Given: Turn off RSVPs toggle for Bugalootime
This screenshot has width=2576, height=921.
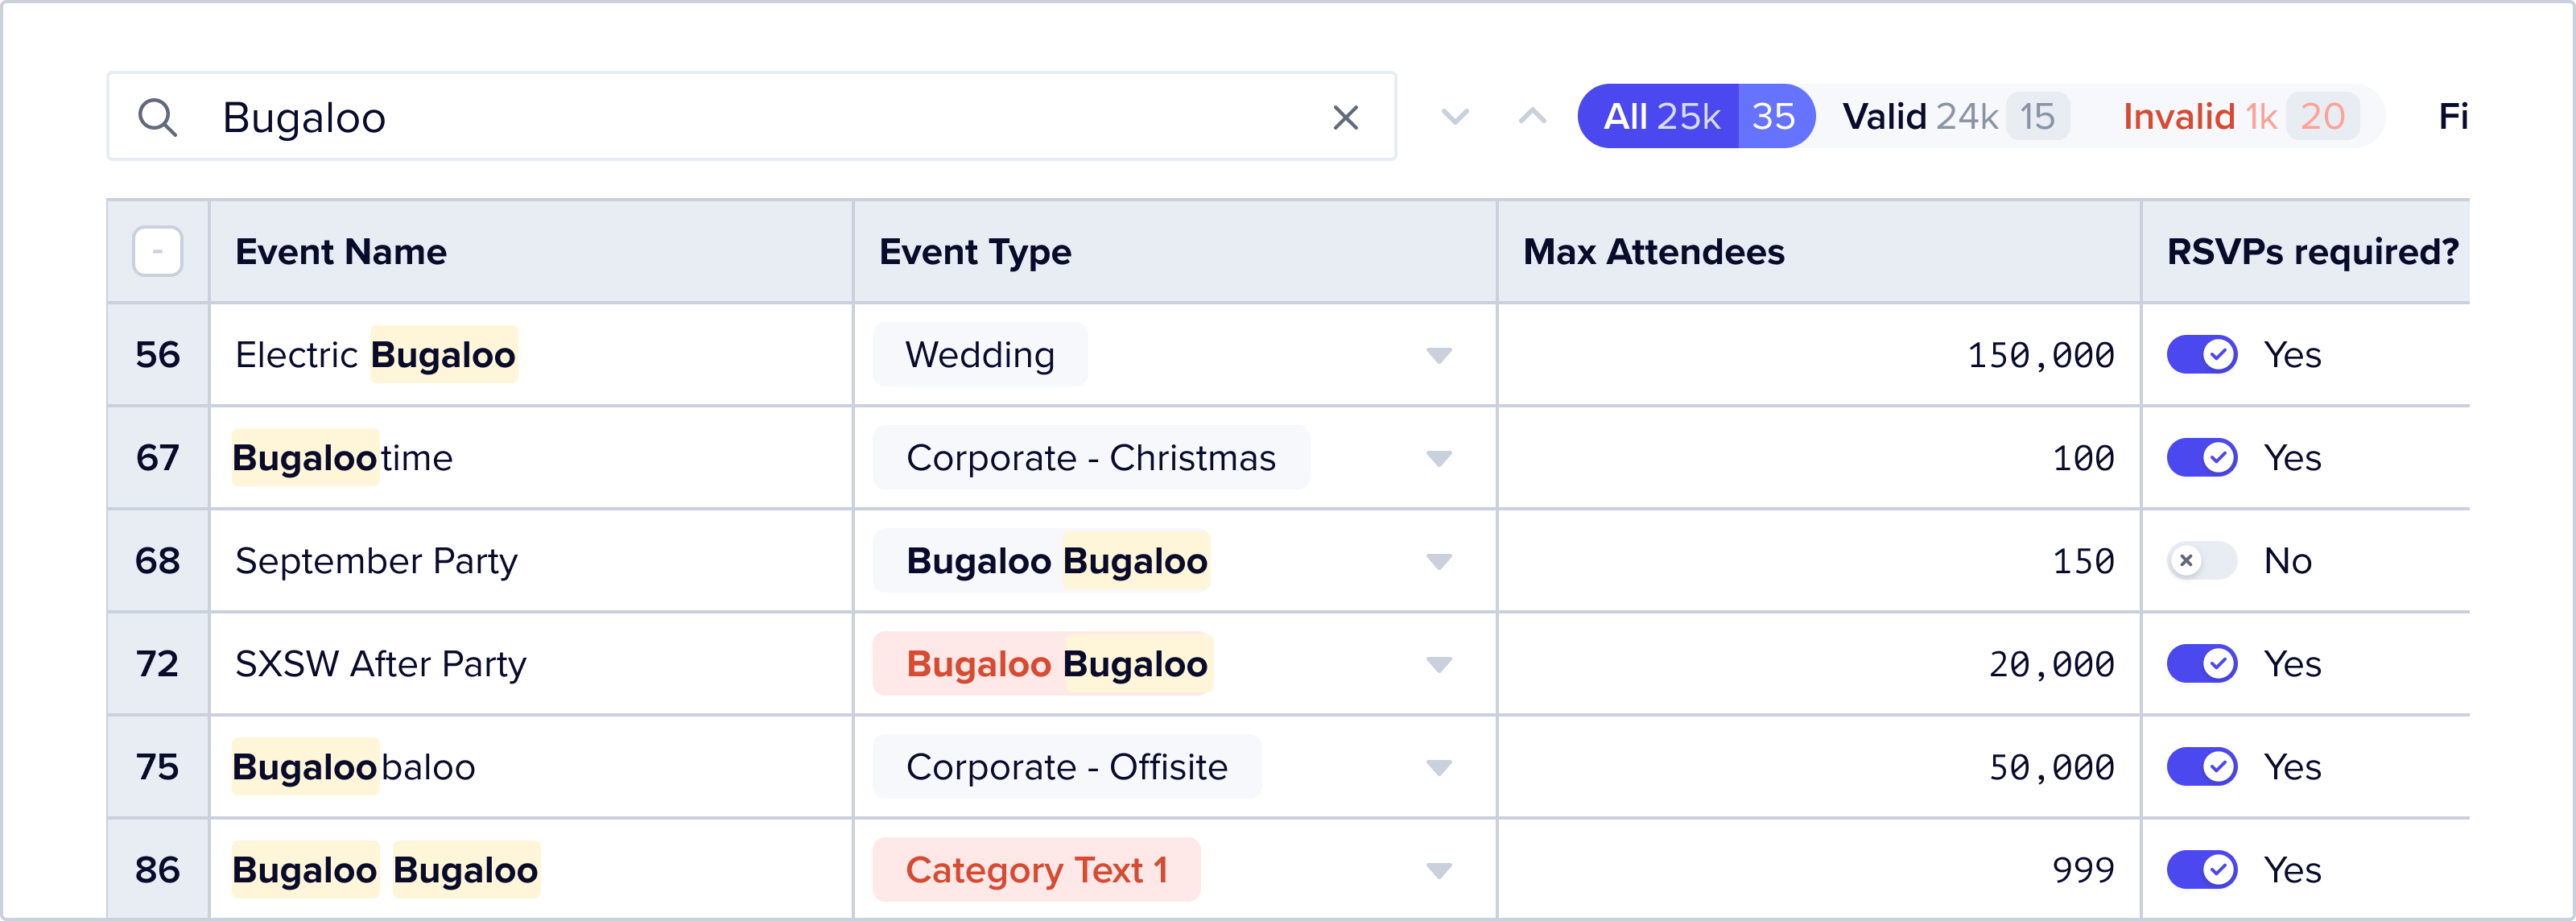Looking at the screenshot, I should pyautogui.click(x=2201, y=458).
